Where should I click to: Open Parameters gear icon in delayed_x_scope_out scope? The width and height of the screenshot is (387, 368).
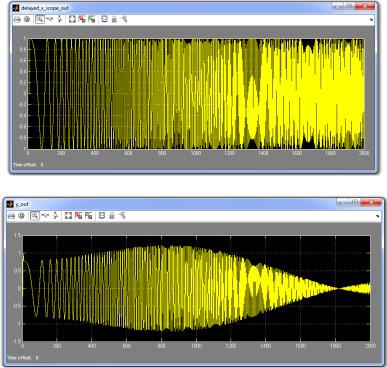click(x=27, y=19)
